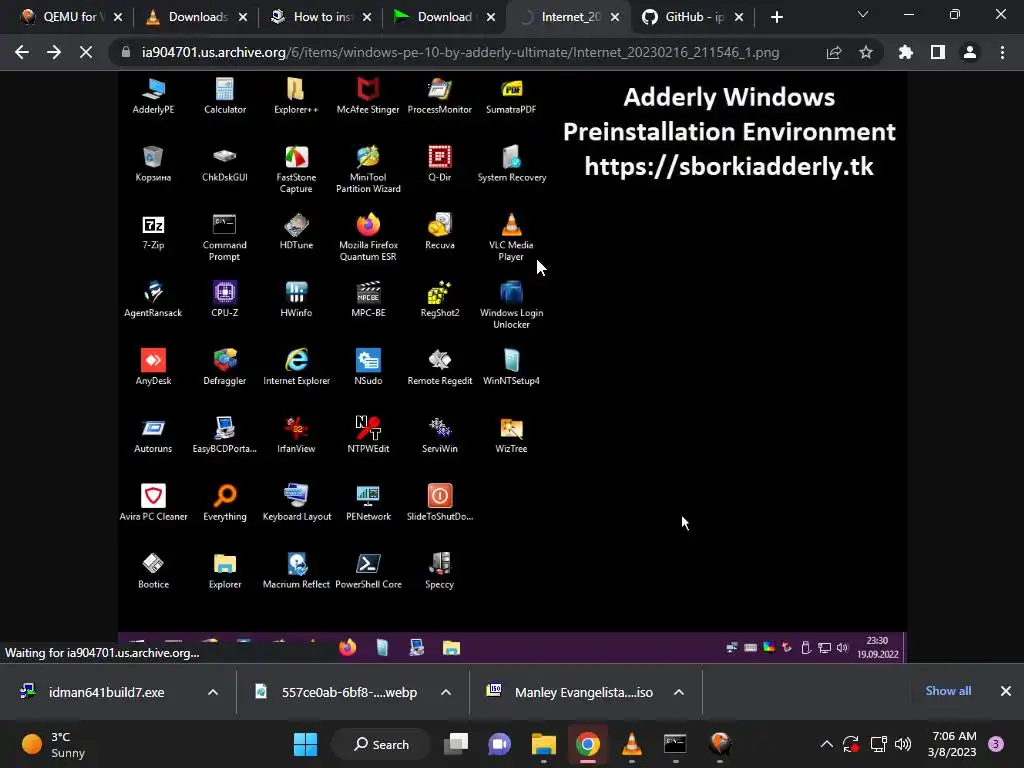This screenshot has width=1024, height=768.
Task: Toggle the Chrome side panel icon
Action: (938, 52)
